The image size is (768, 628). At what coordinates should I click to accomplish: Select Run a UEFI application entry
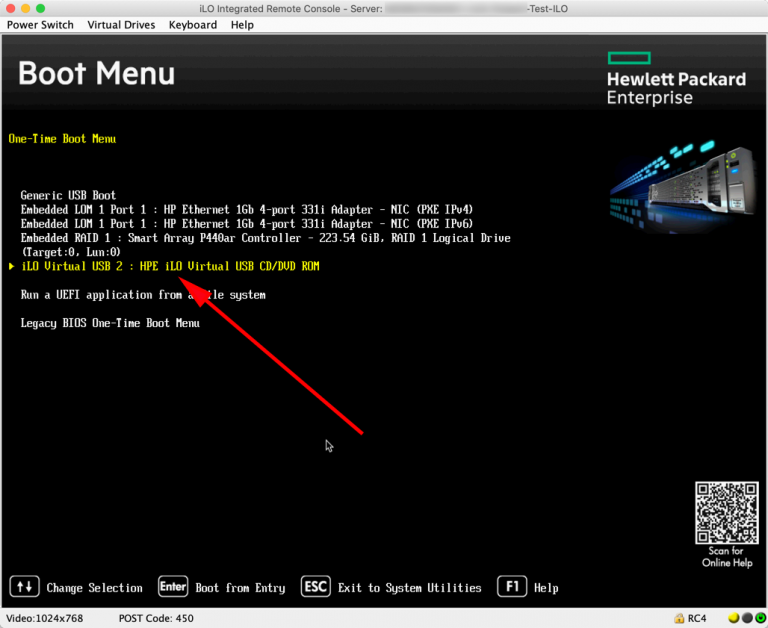pyautogui.click(x=143, y=295)
